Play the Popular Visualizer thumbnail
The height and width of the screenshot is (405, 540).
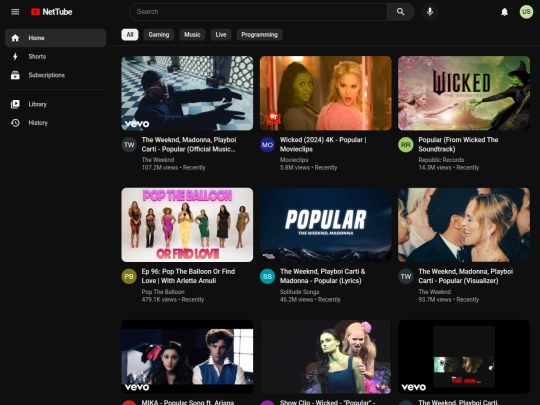464,225
